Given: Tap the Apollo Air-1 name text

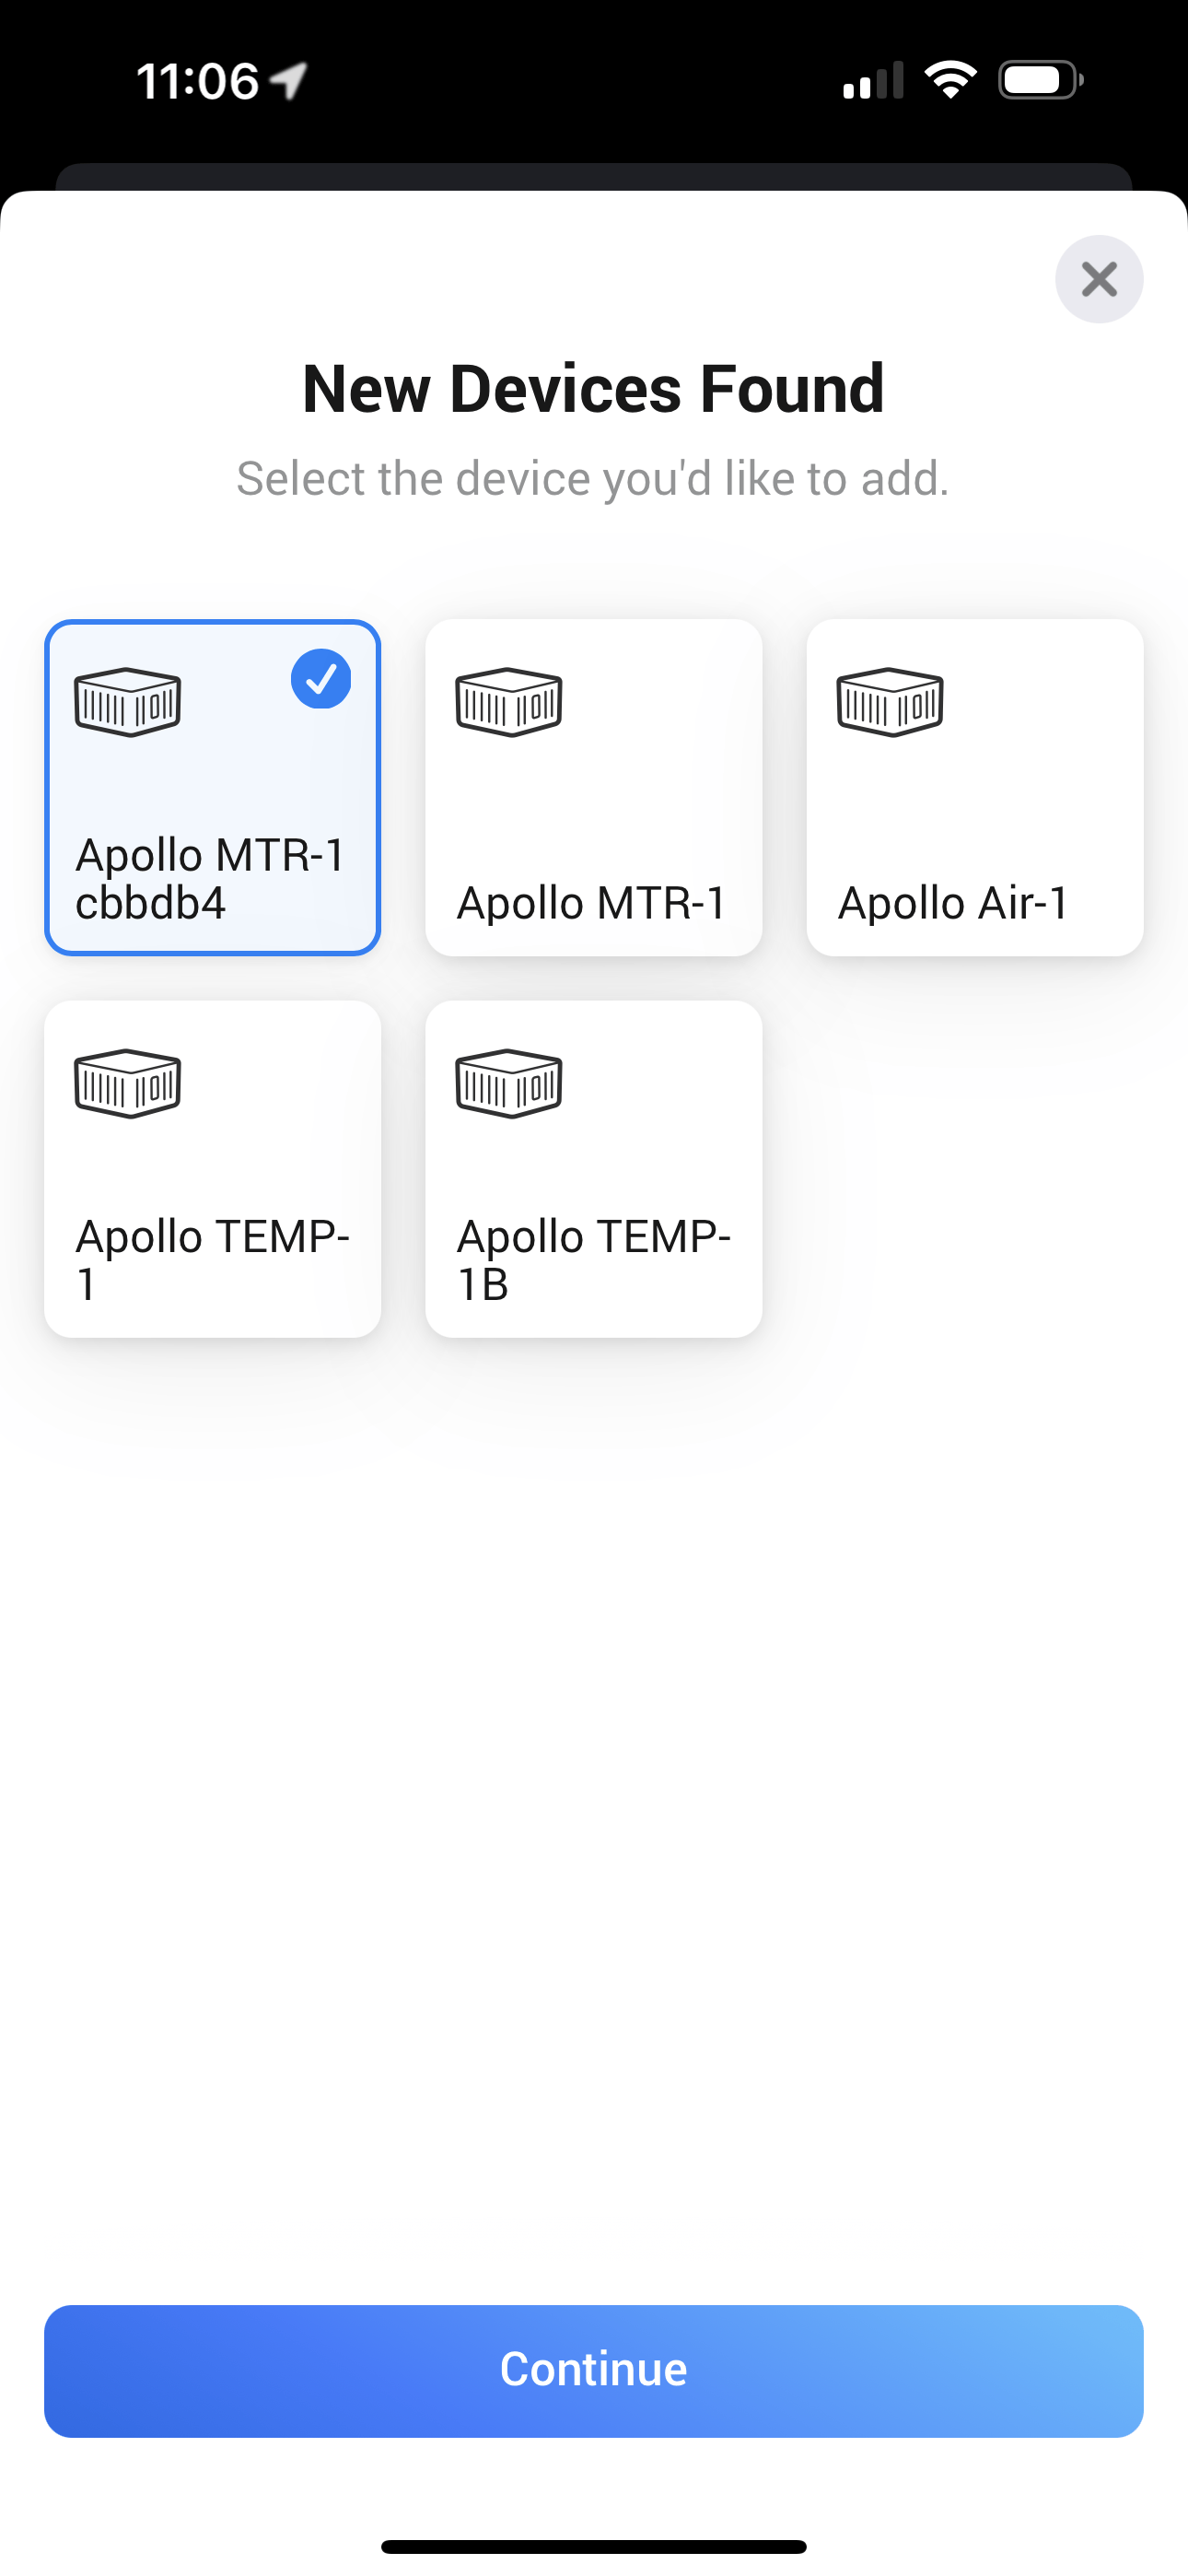Looking at the screenshot, I should [953, 903].
